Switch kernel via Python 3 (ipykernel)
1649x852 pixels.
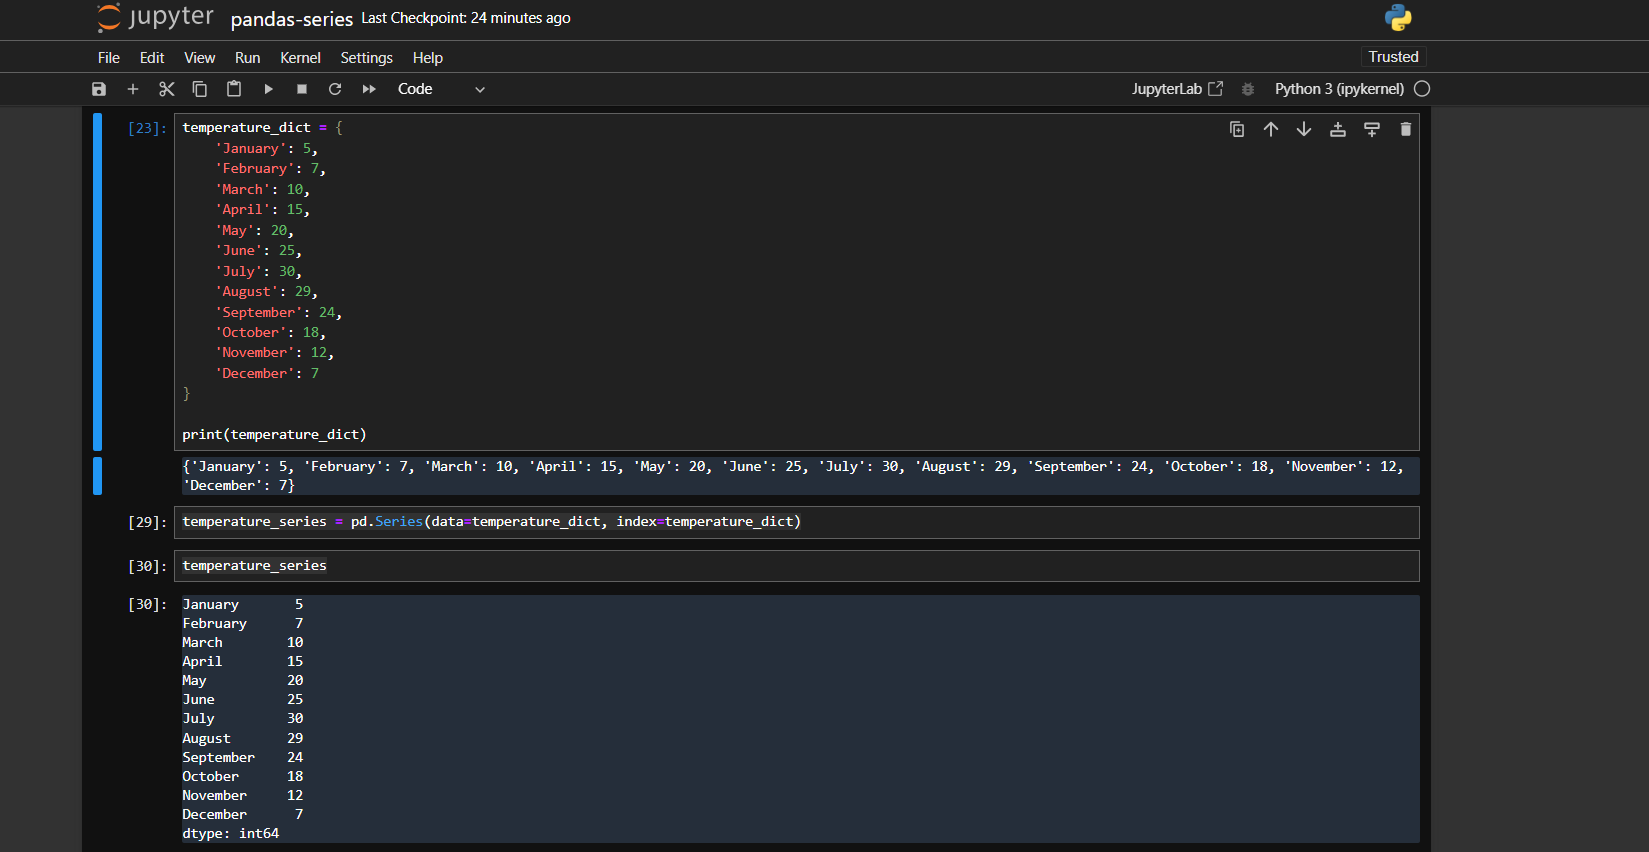tap(1339, 89)
